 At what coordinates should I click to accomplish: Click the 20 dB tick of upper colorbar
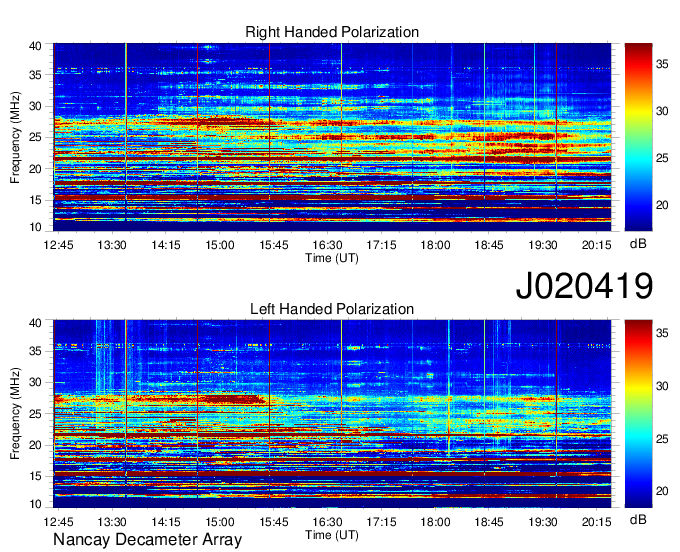[662, 205]
